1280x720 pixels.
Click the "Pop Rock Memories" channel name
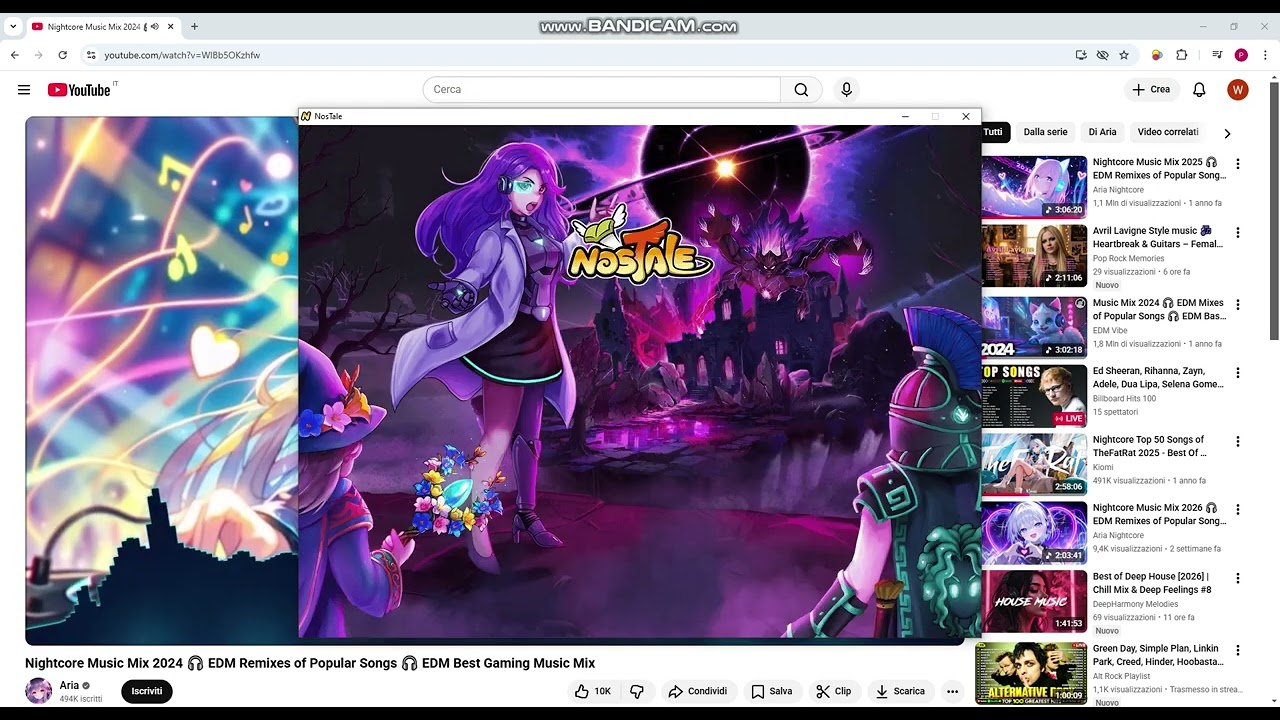tap(1128, 259)
